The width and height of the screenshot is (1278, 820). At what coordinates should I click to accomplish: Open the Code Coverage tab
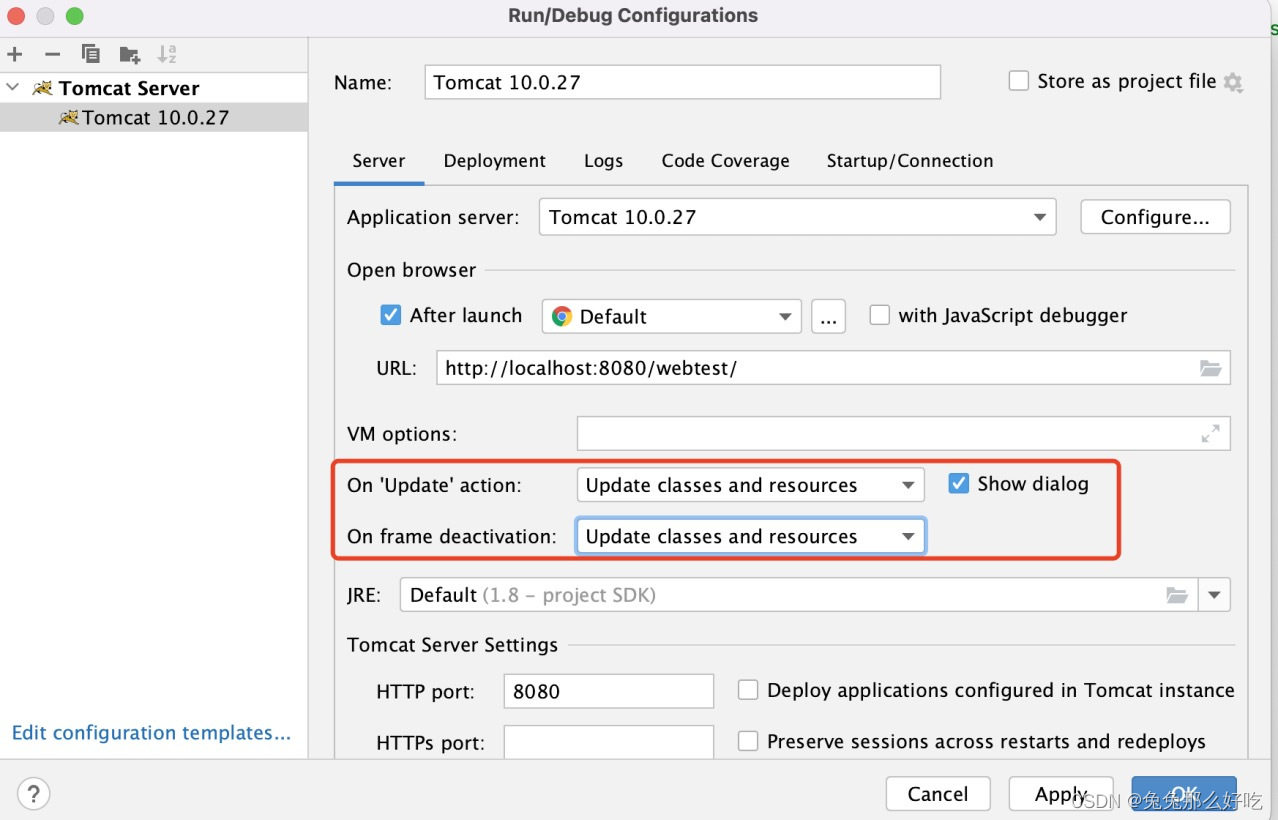[725, 161]
